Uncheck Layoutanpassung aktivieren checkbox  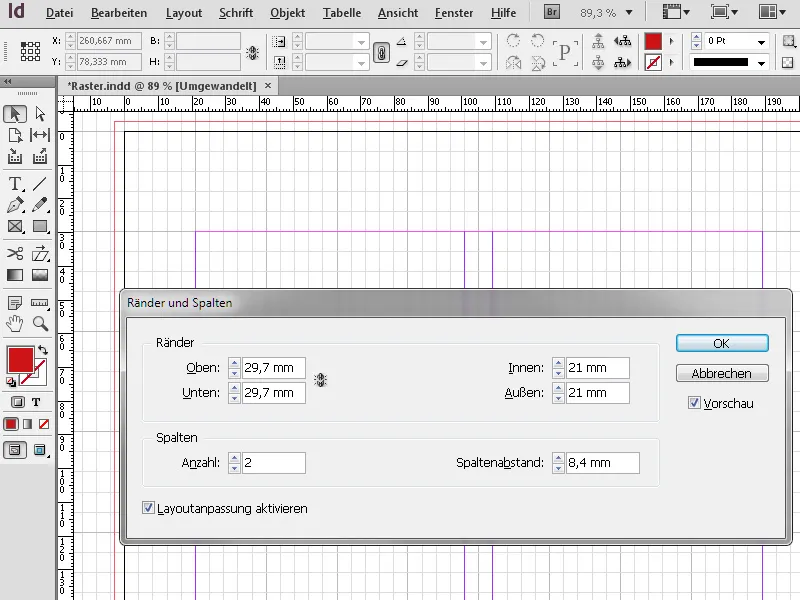[x=148, y=508]
